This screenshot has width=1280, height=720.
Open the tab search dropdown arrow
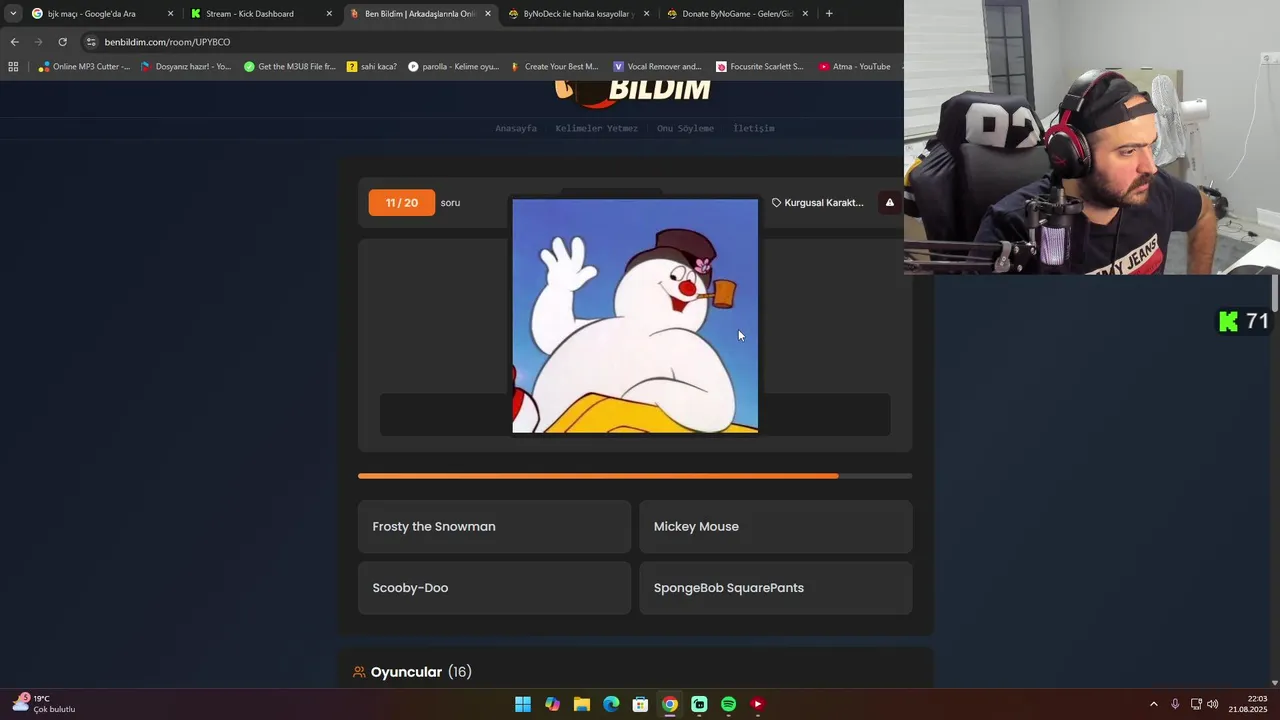click(x=12, y=14)
